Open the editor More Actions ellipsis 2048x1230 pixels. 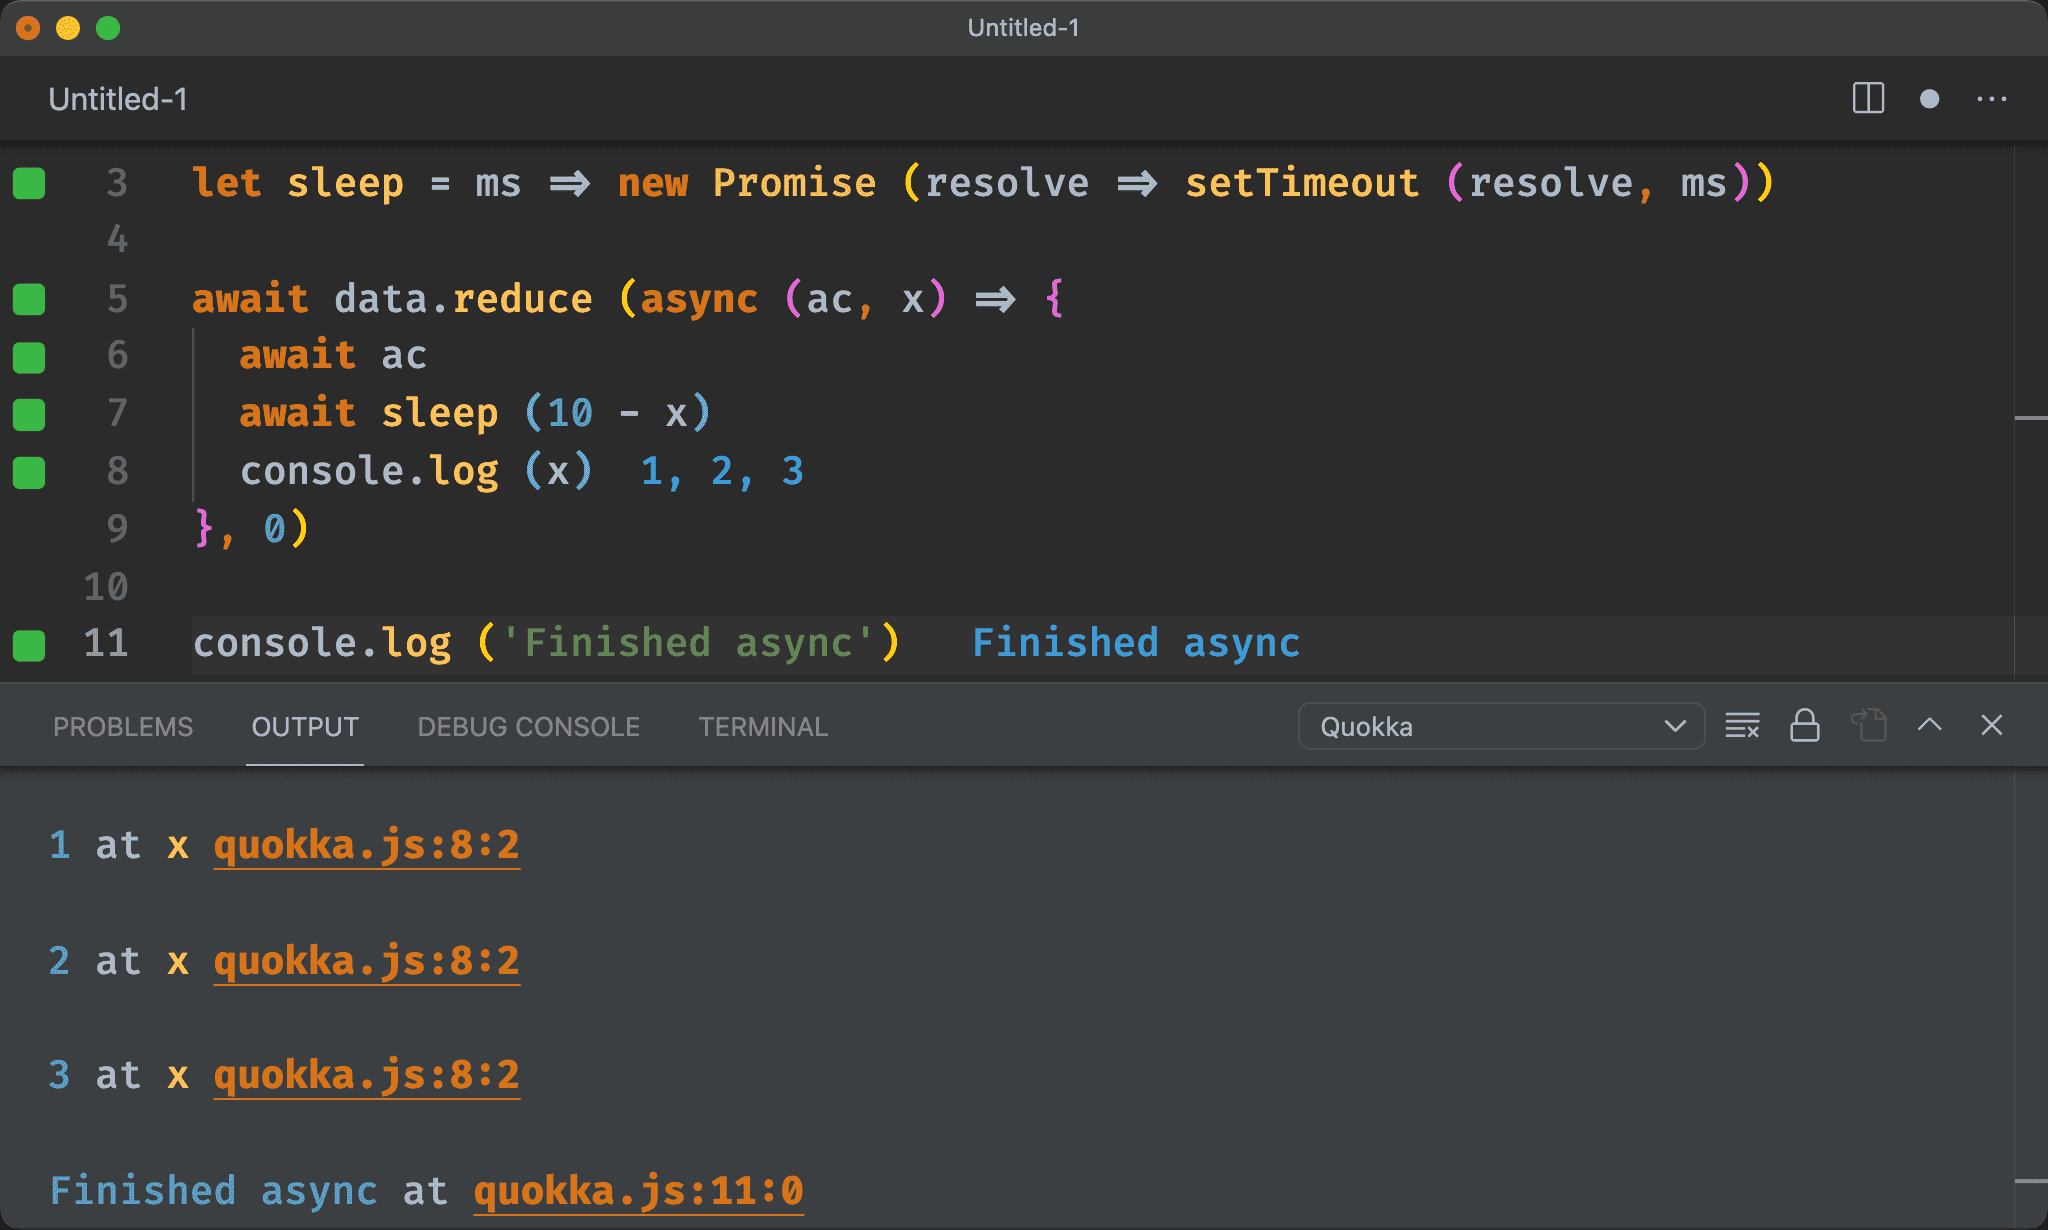tap(1991, 98)
